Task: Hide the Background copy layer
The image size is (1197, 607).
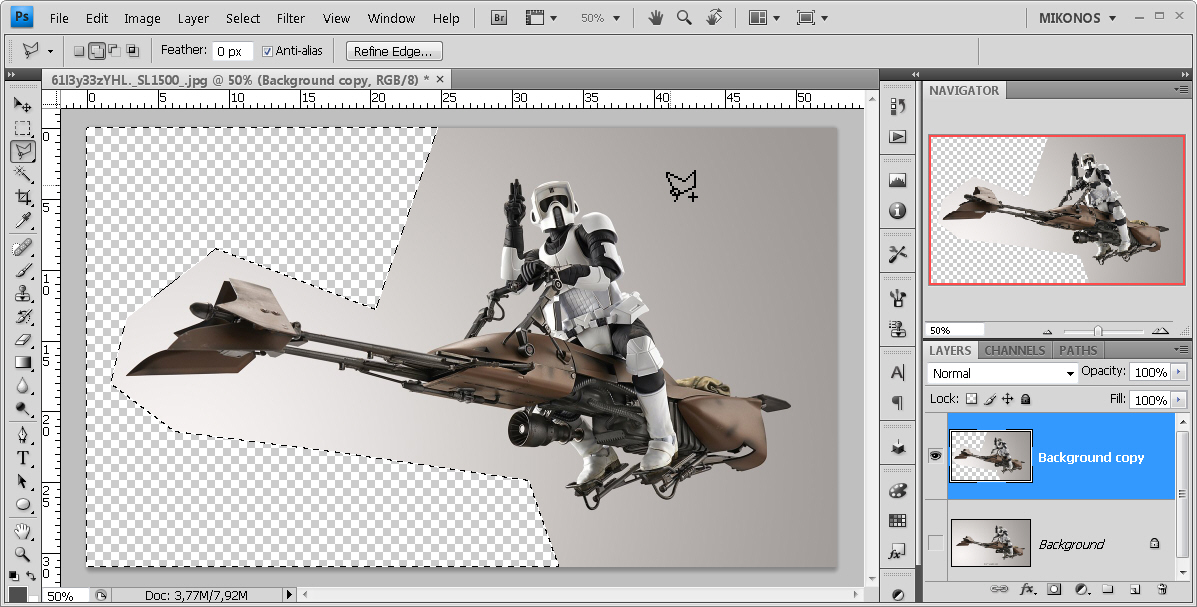Action: 935,456
